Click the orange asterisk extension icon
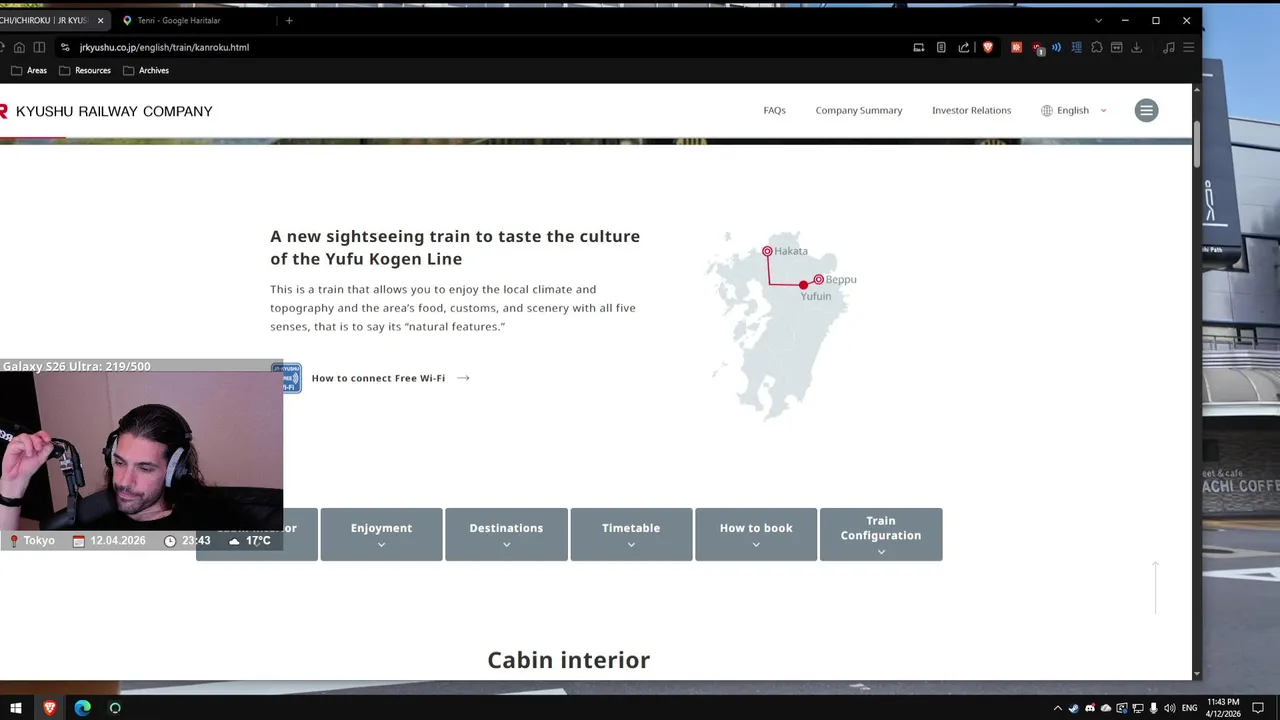Image resolution: width=1280 pixels, height=720 pixels. click(x=1016, y=47)
